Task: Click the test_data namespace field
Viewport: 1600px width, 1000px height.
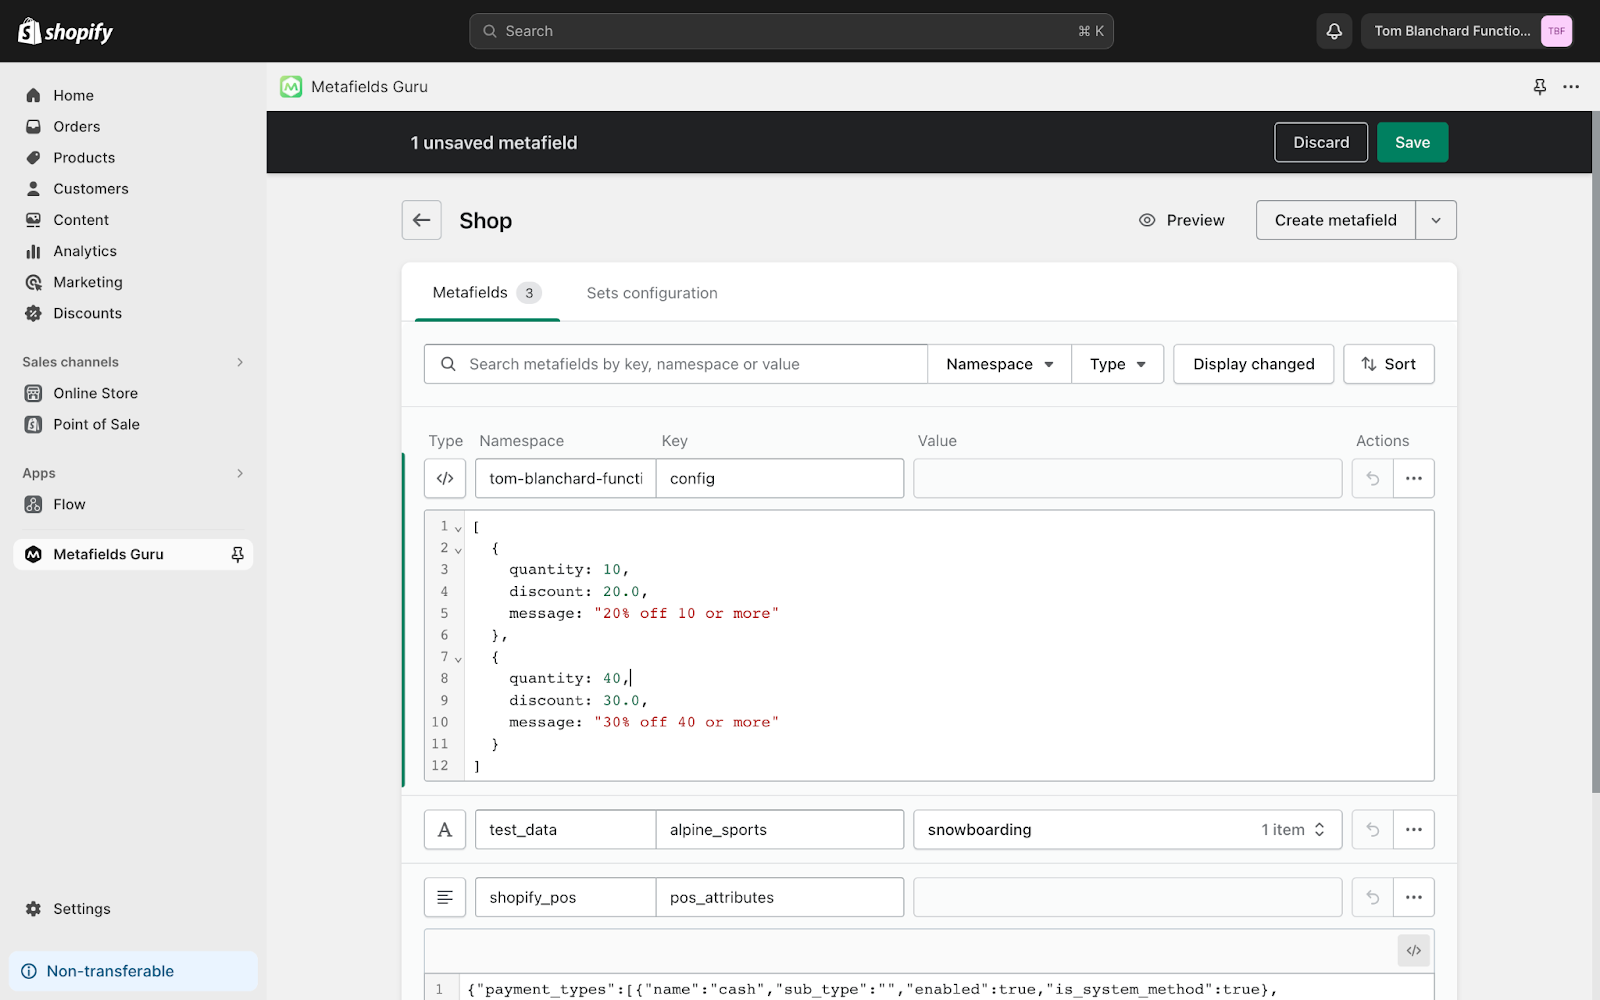Action: click(x=565, y=829)
